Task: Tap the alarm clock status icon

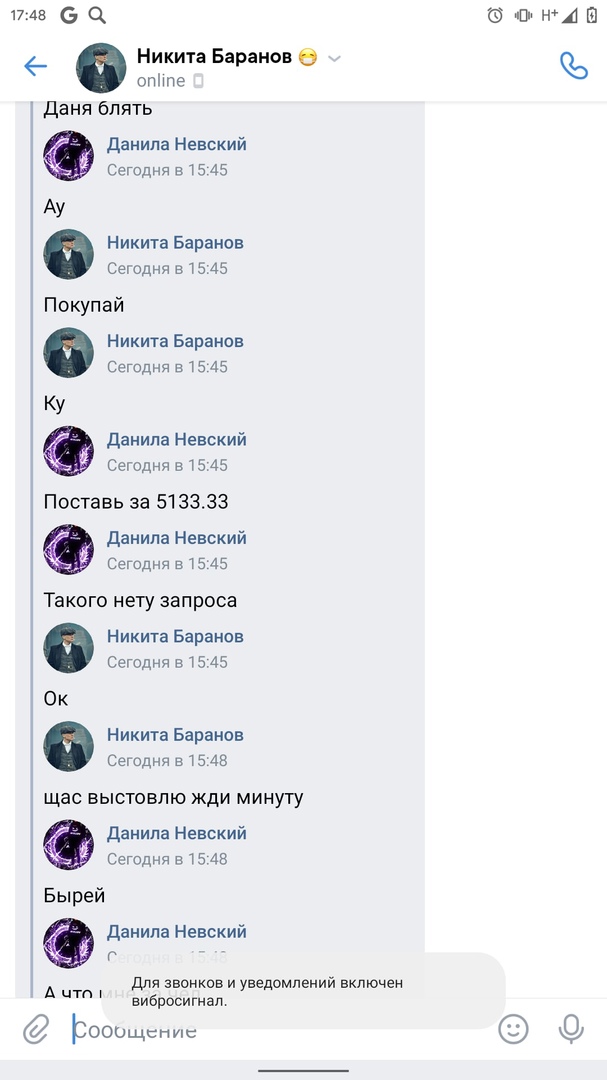Action: click(x=495, y=15)
